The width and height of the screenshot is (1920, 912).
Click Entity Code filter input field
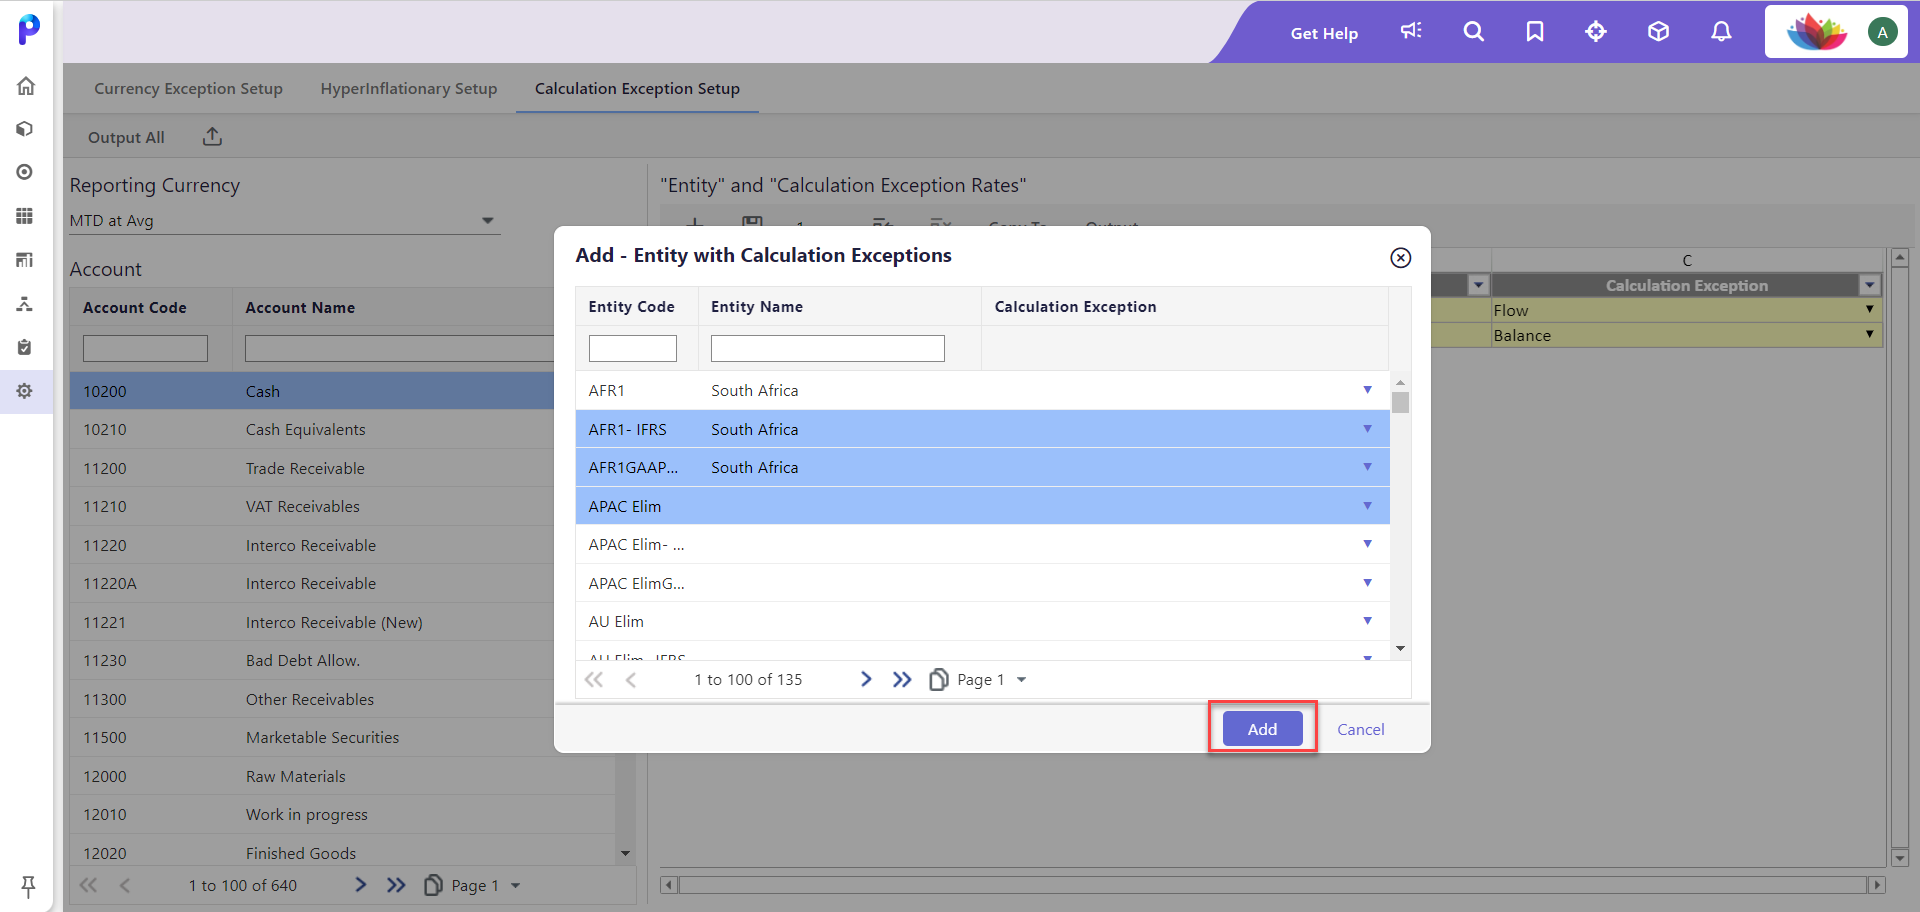pos(632,348)
